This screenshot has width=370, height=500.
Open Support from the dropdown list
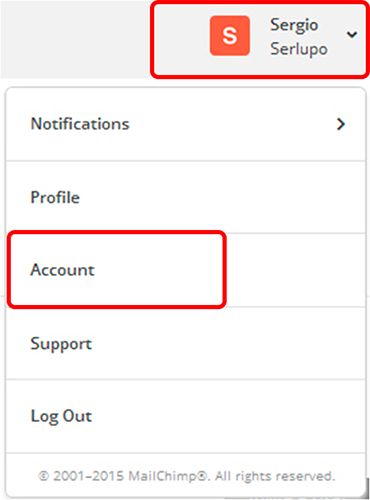click(186, 343)
